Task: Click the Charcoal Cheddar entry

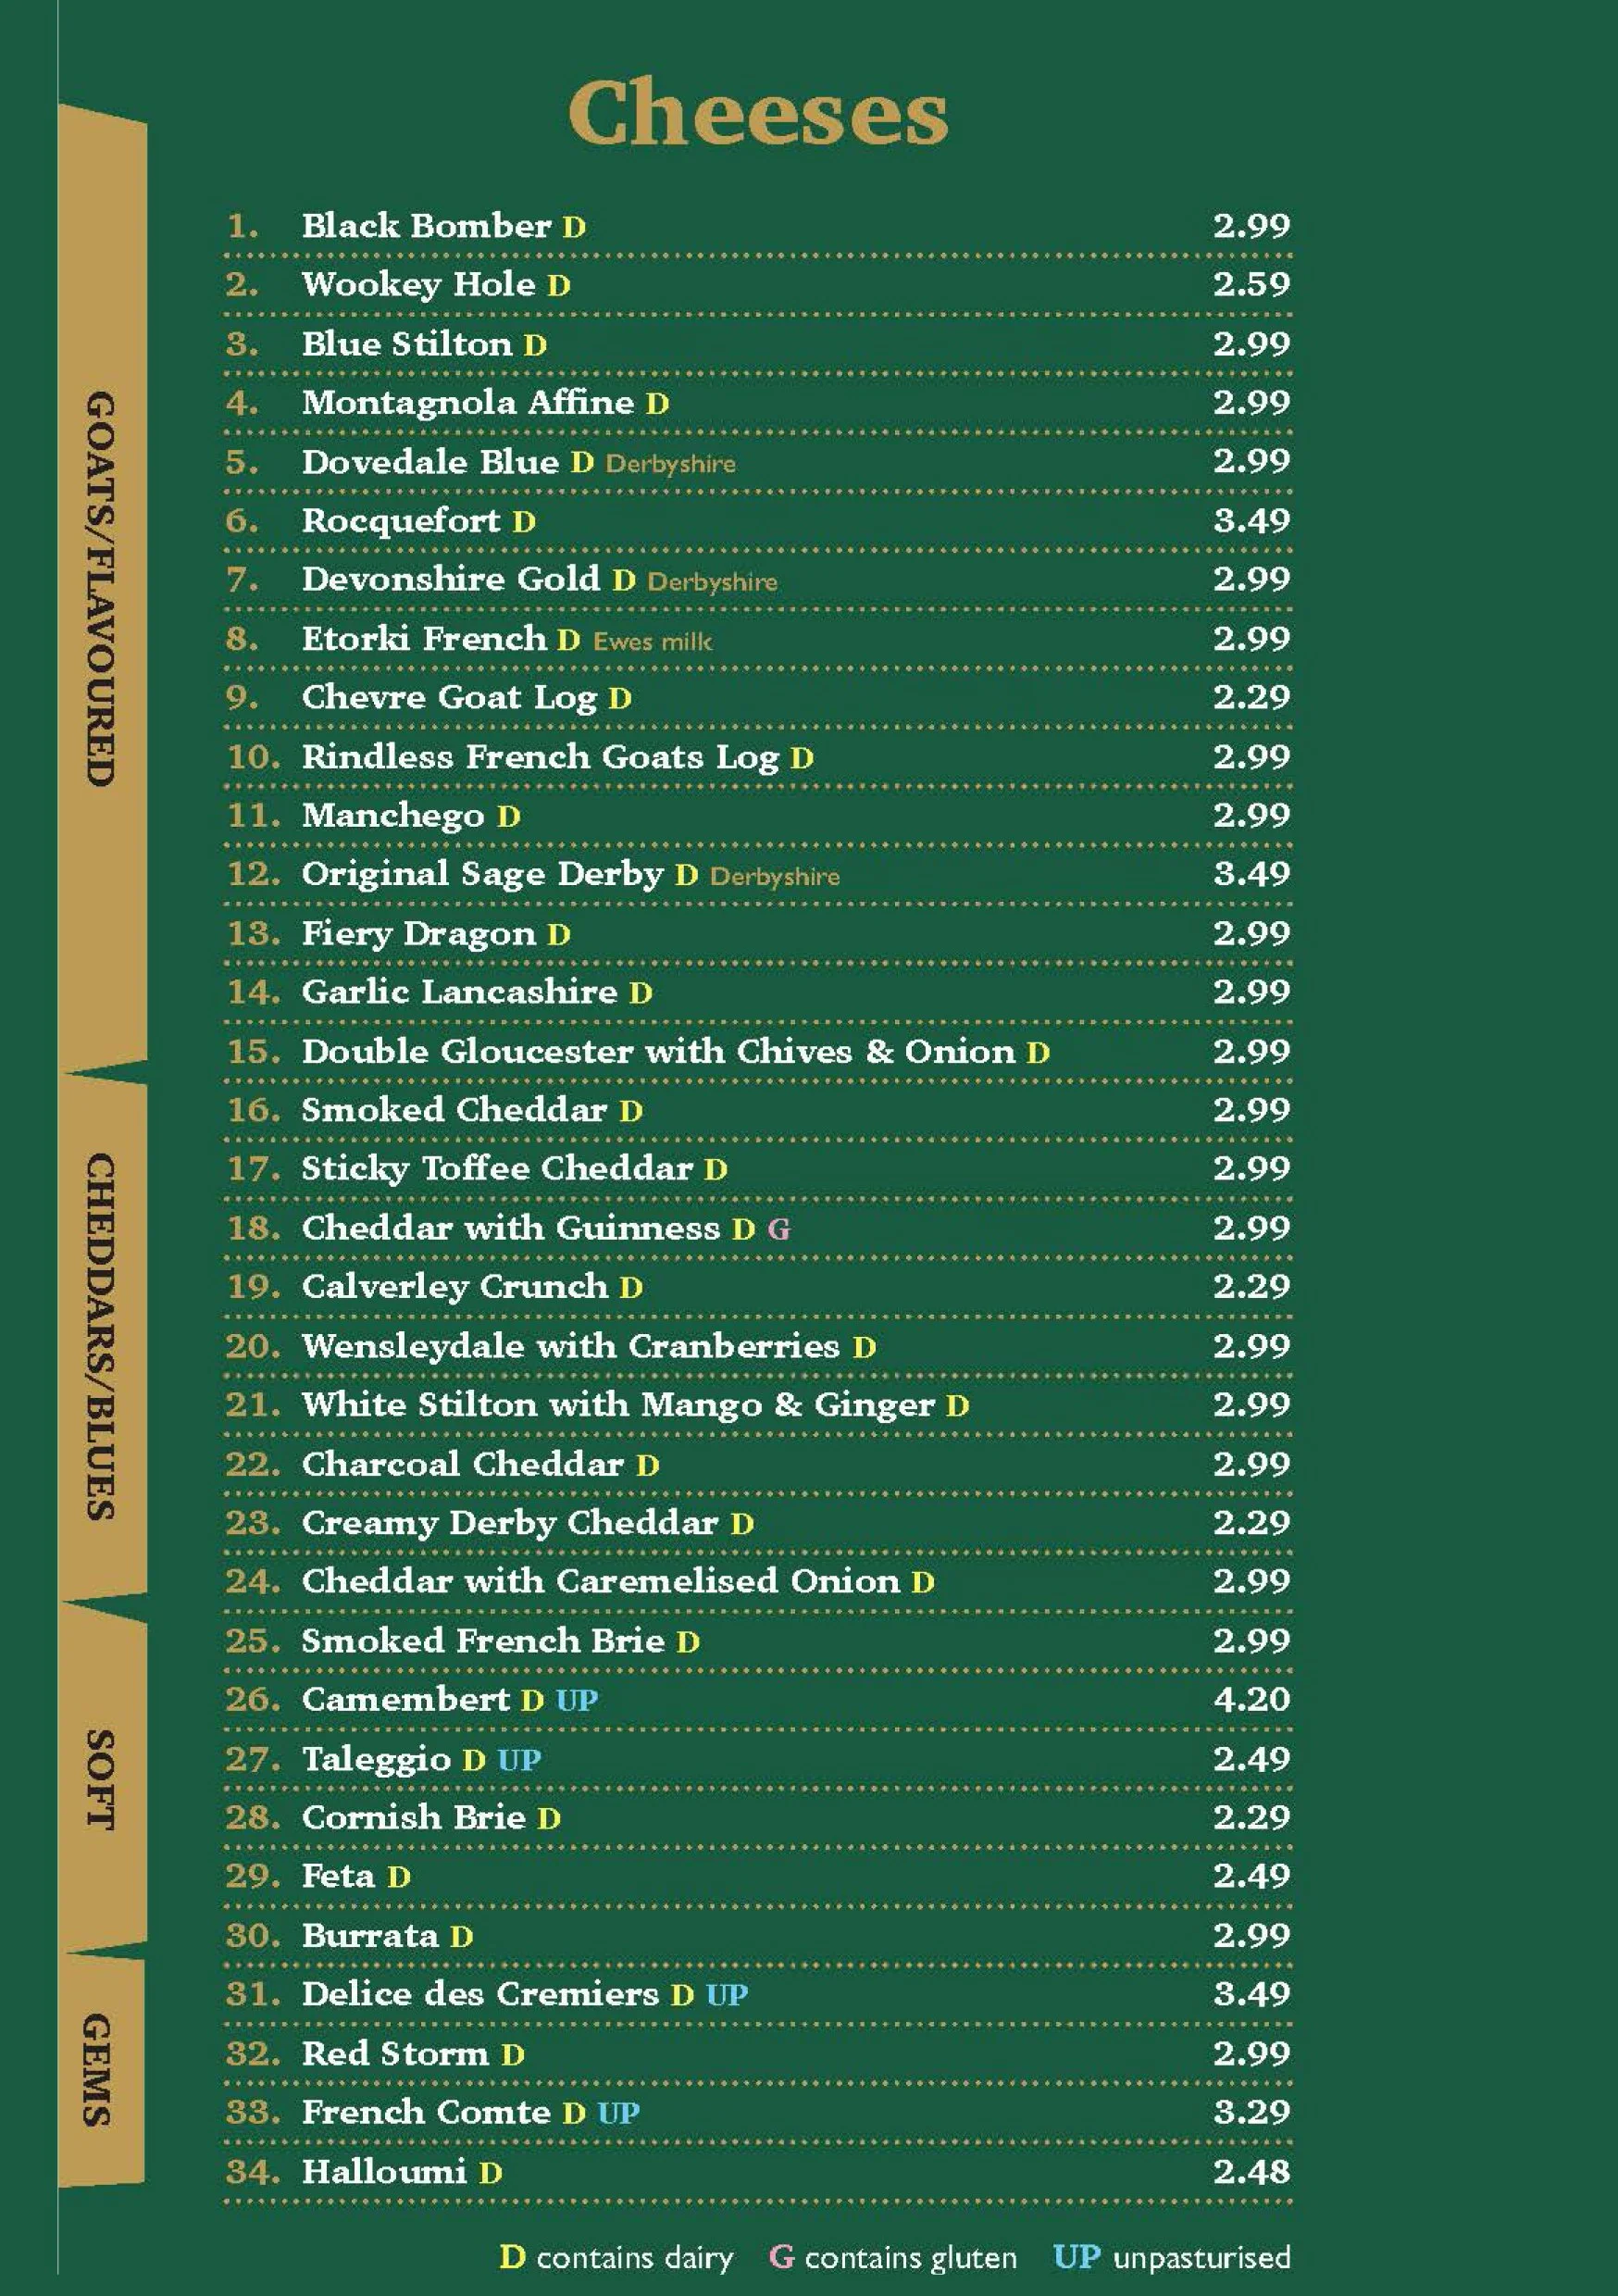Action: click(x=756, y=1465)
